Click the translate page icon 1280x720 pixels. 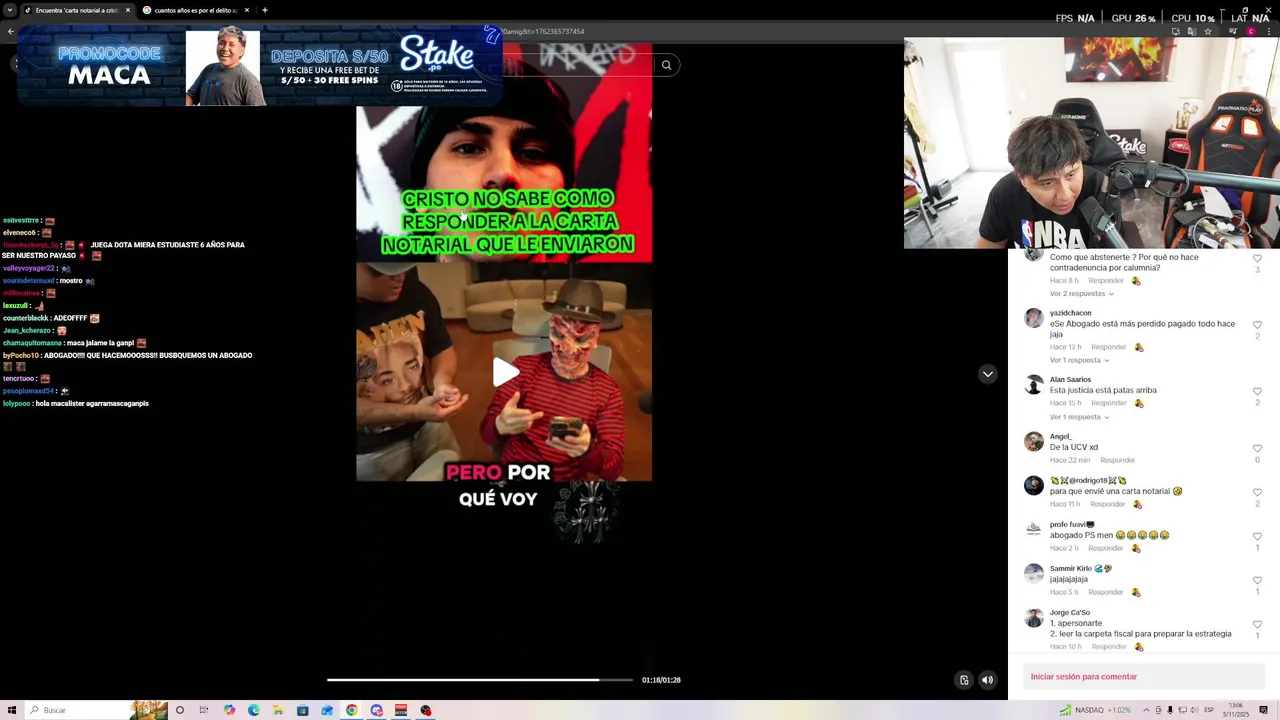tap(1192, 31)
